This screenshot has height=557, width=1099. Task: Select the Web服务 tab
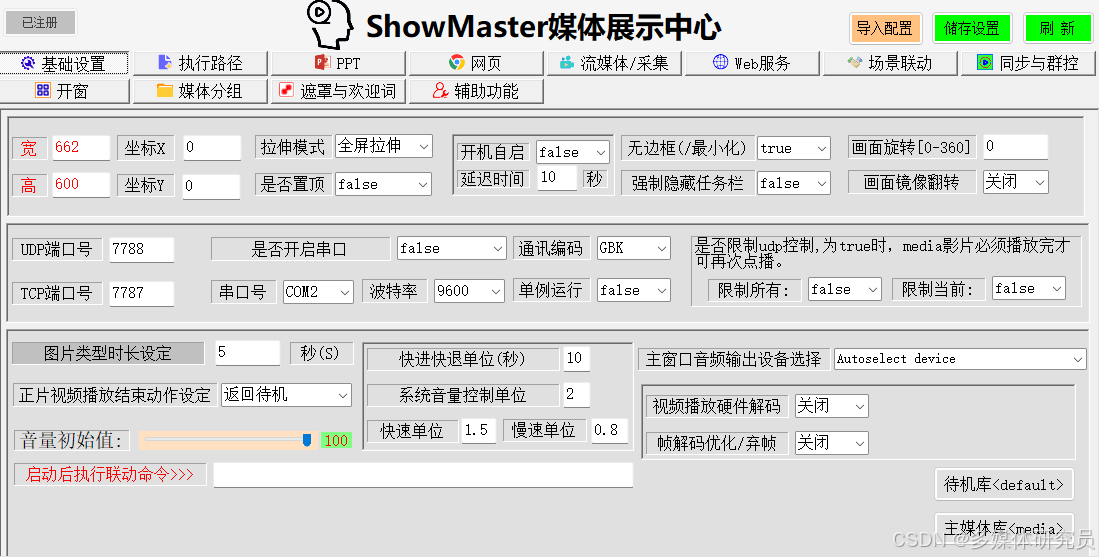tap(751, 63)
